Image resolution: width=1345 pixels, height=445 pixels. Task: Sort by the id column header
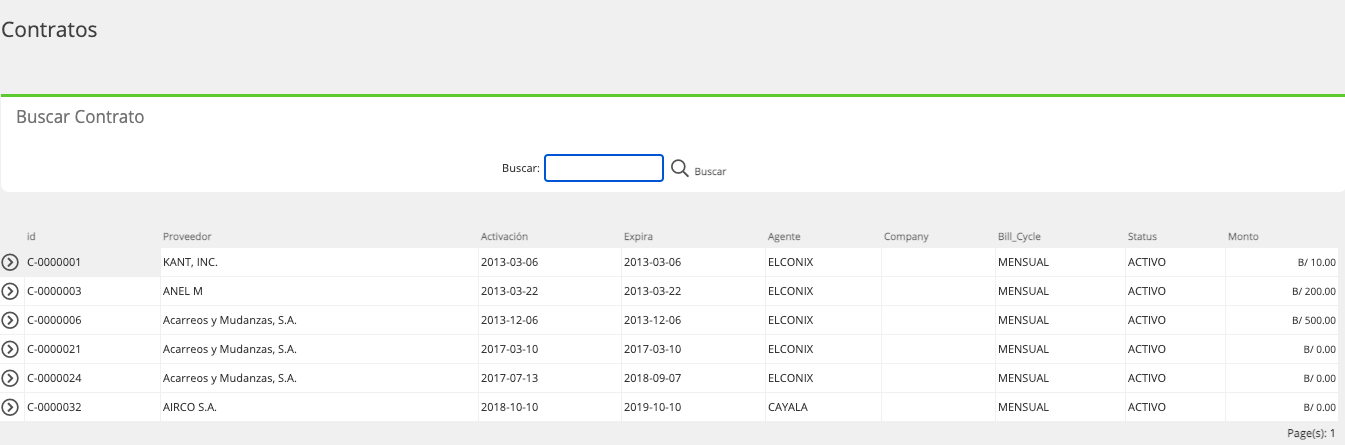[31, 237]
